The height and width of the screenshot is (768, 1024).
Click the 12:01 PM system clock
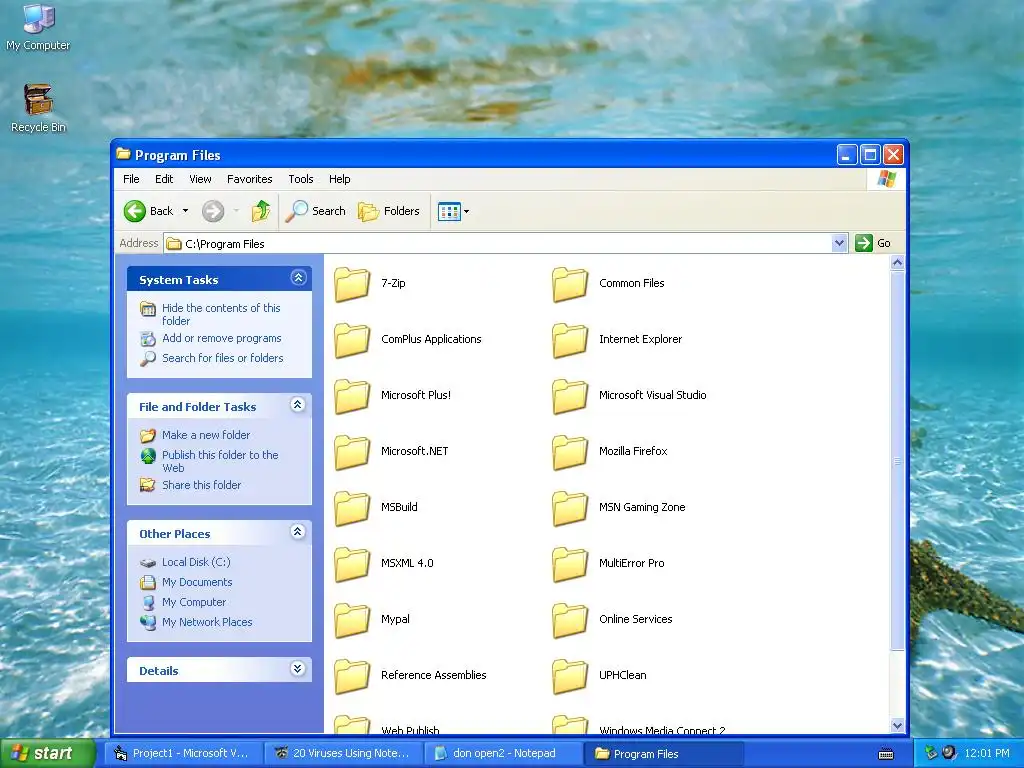tap(987, 754)
